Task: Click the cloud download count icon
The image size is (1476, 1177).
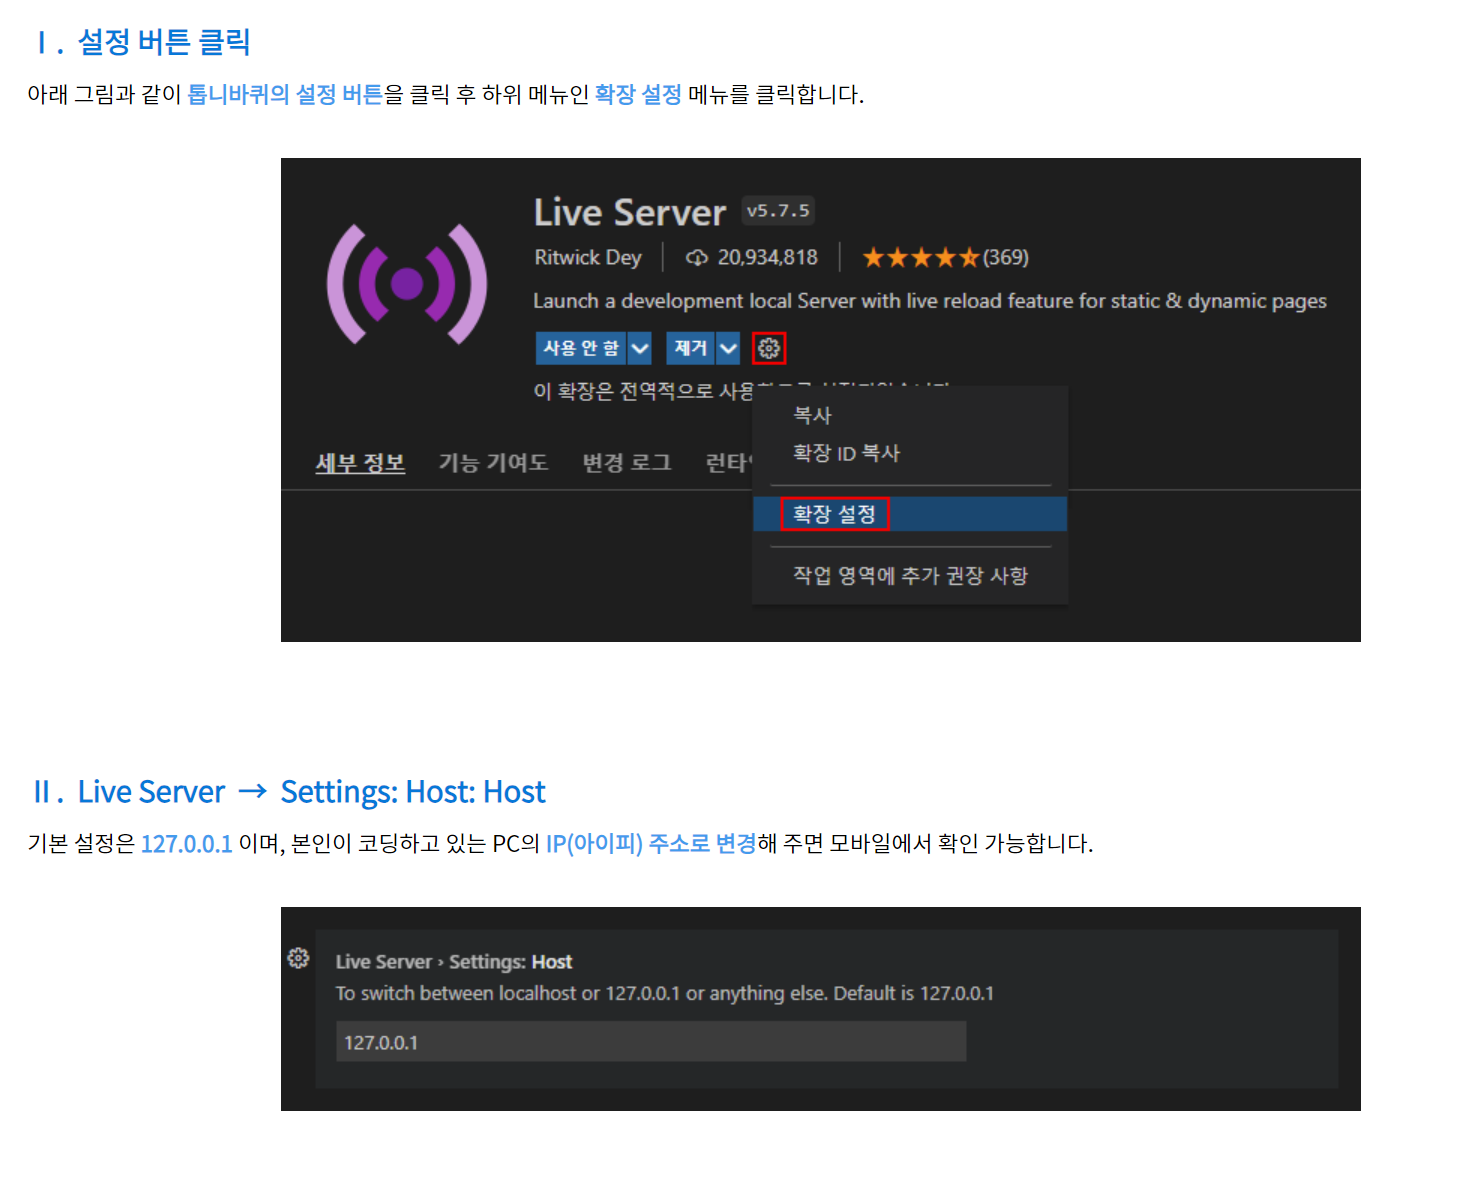Action: (697, 258)
